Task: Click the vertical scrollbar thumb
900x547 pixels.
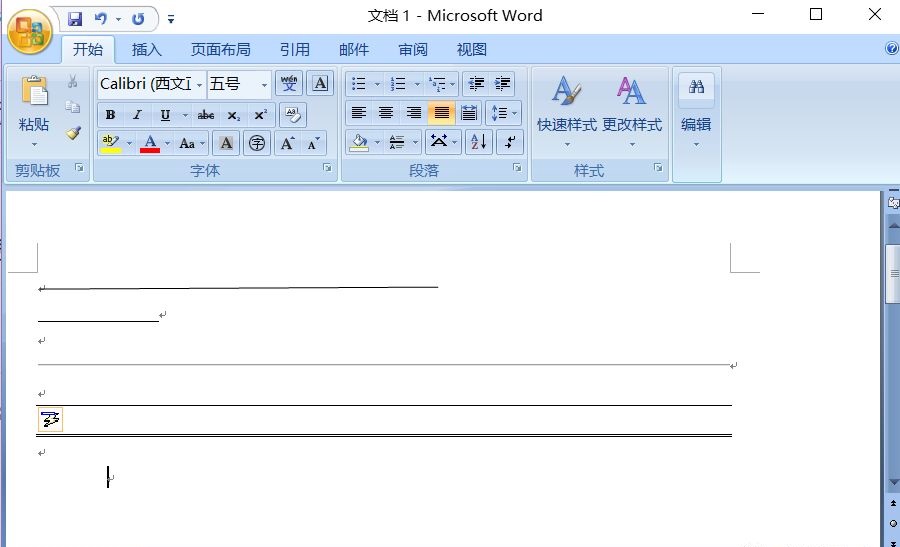Action: (892, 270)
